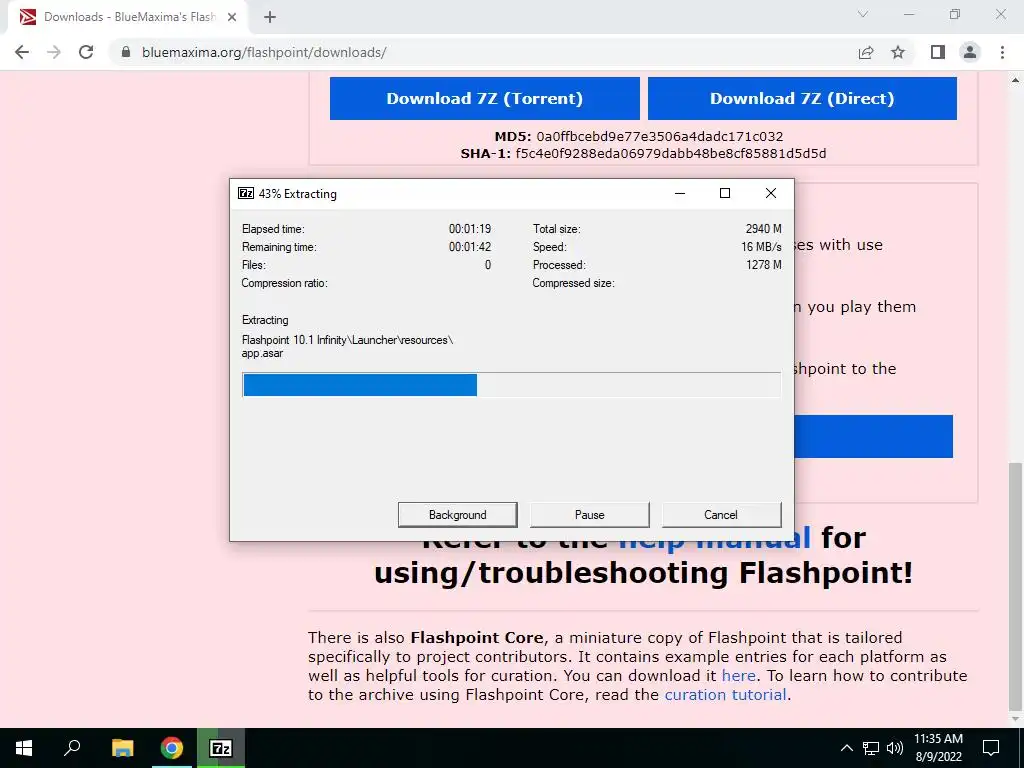Open the curation tutorial link

(726, 694)
